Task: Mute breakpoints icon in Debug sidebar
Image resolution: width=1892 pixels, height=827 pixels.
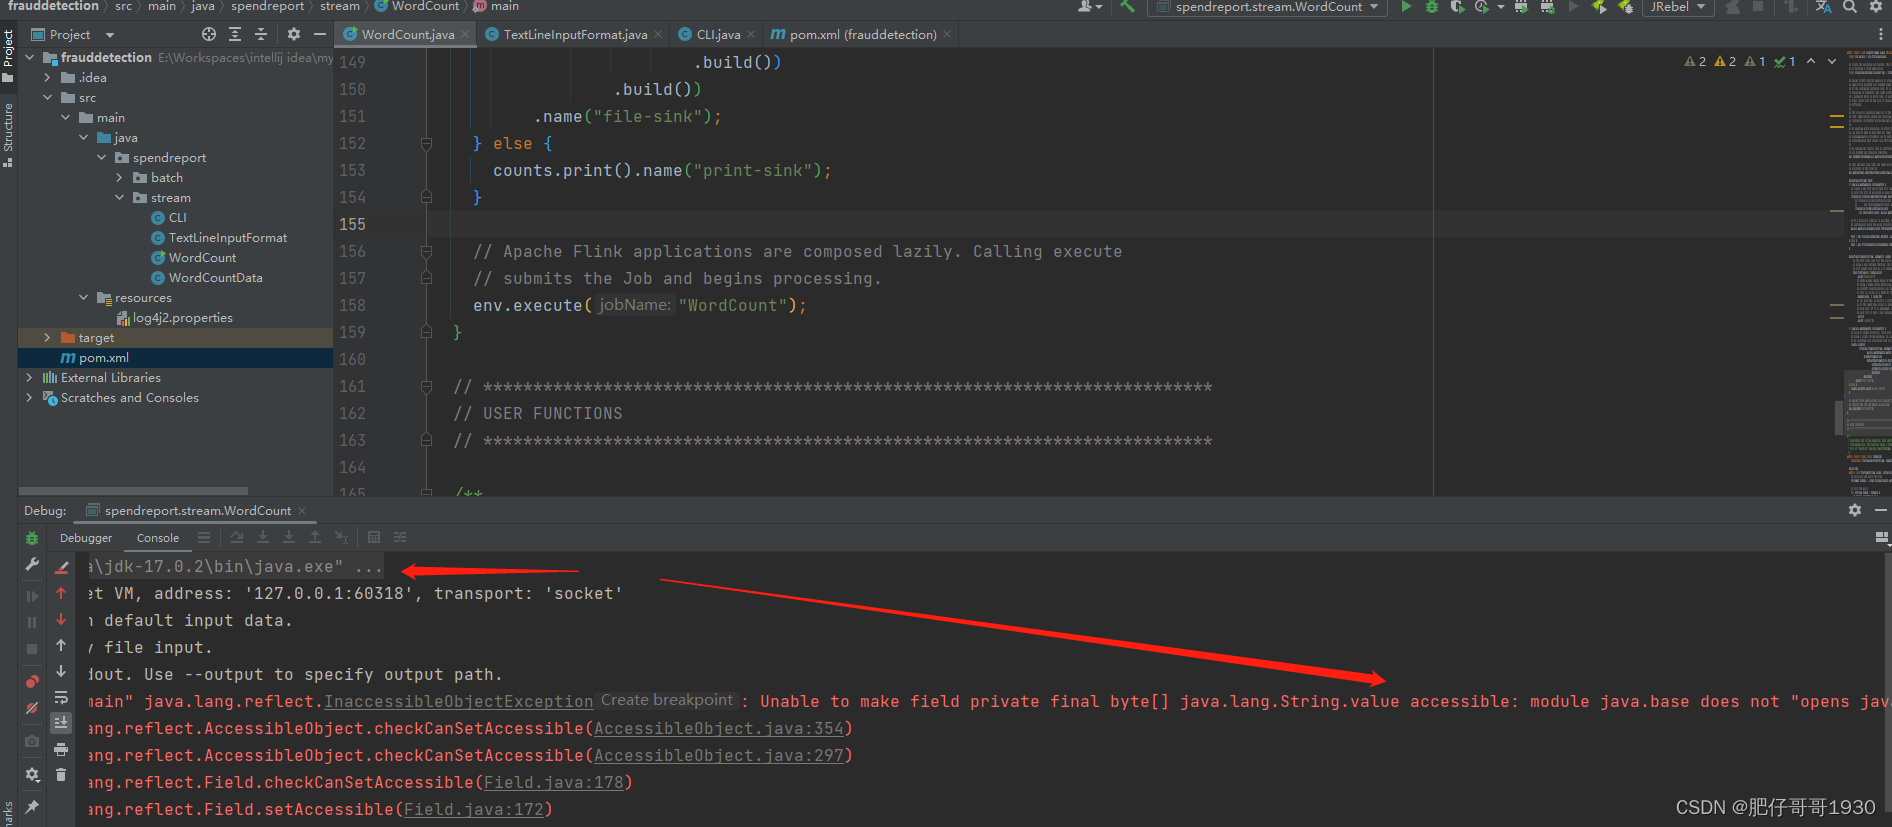Action: [x=32, y=708]
